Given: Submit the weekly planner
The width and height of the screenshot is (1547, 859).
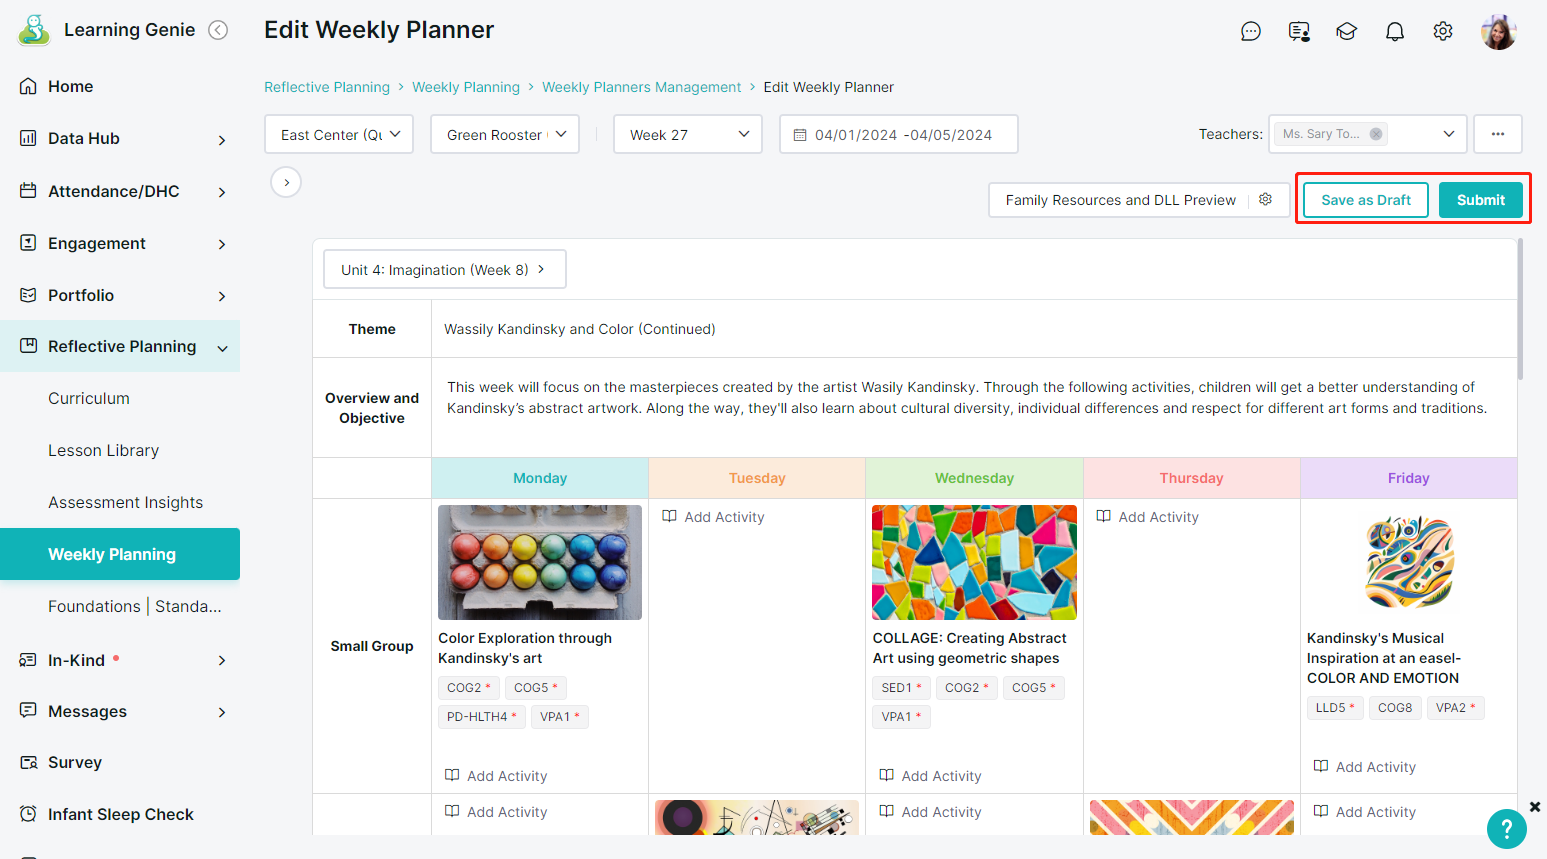Looking at the screenshot, I should pos(1481,200).
